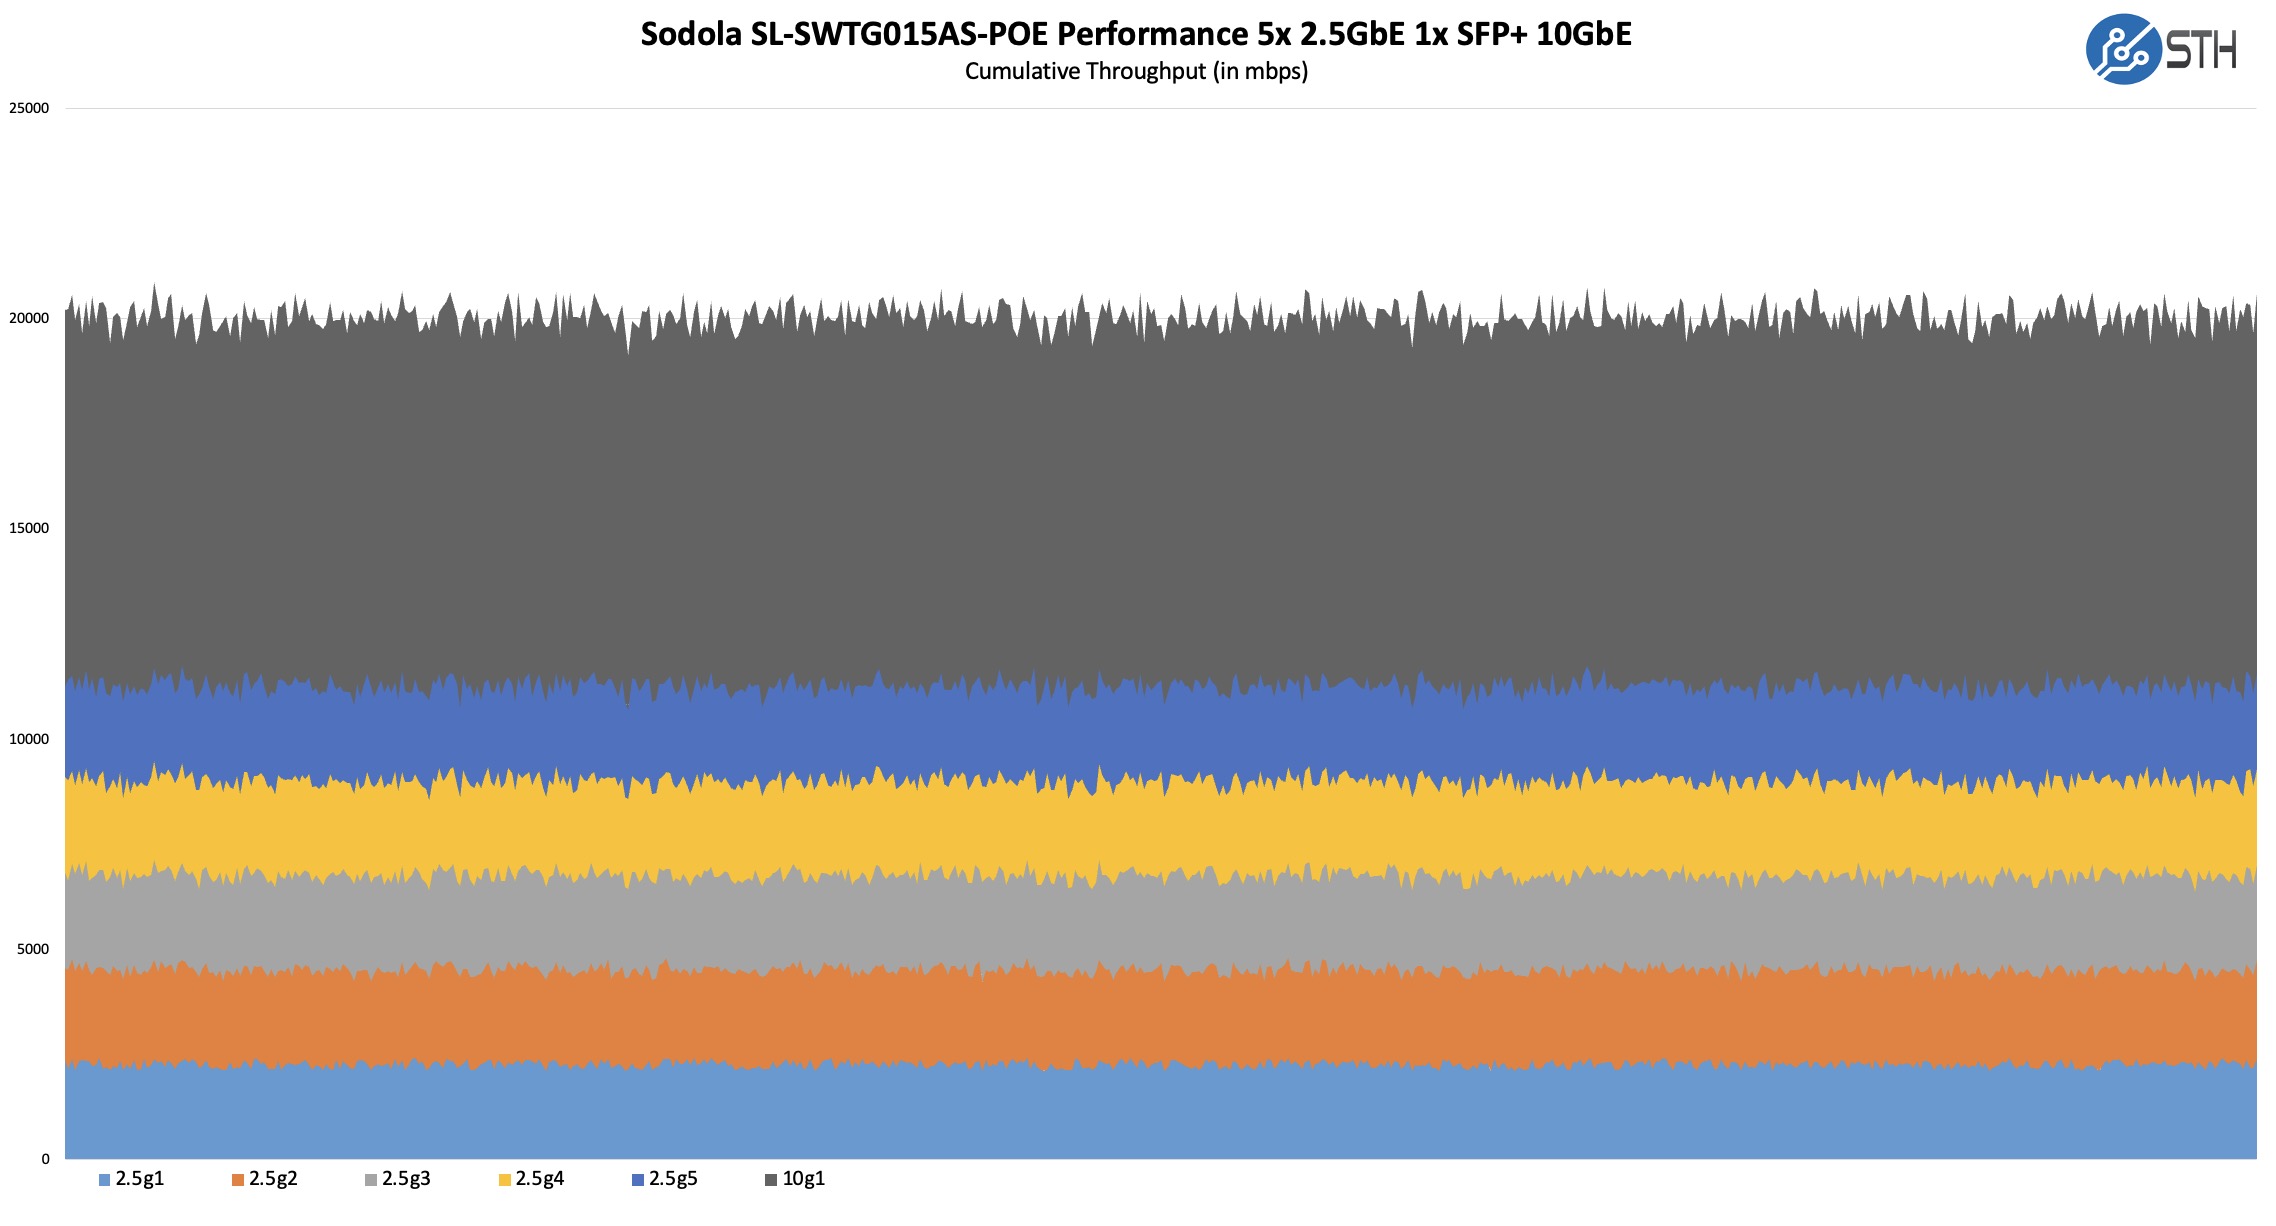Select the 10g1 legend label
Viewport: 2276px width, 1226px height.
(803, 1179)
